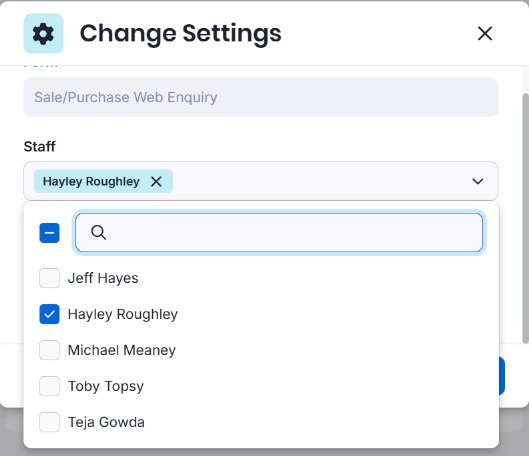Check the Michael Meaney checkbox
This screenshot has width=529, height=456.
click(49, 350)
